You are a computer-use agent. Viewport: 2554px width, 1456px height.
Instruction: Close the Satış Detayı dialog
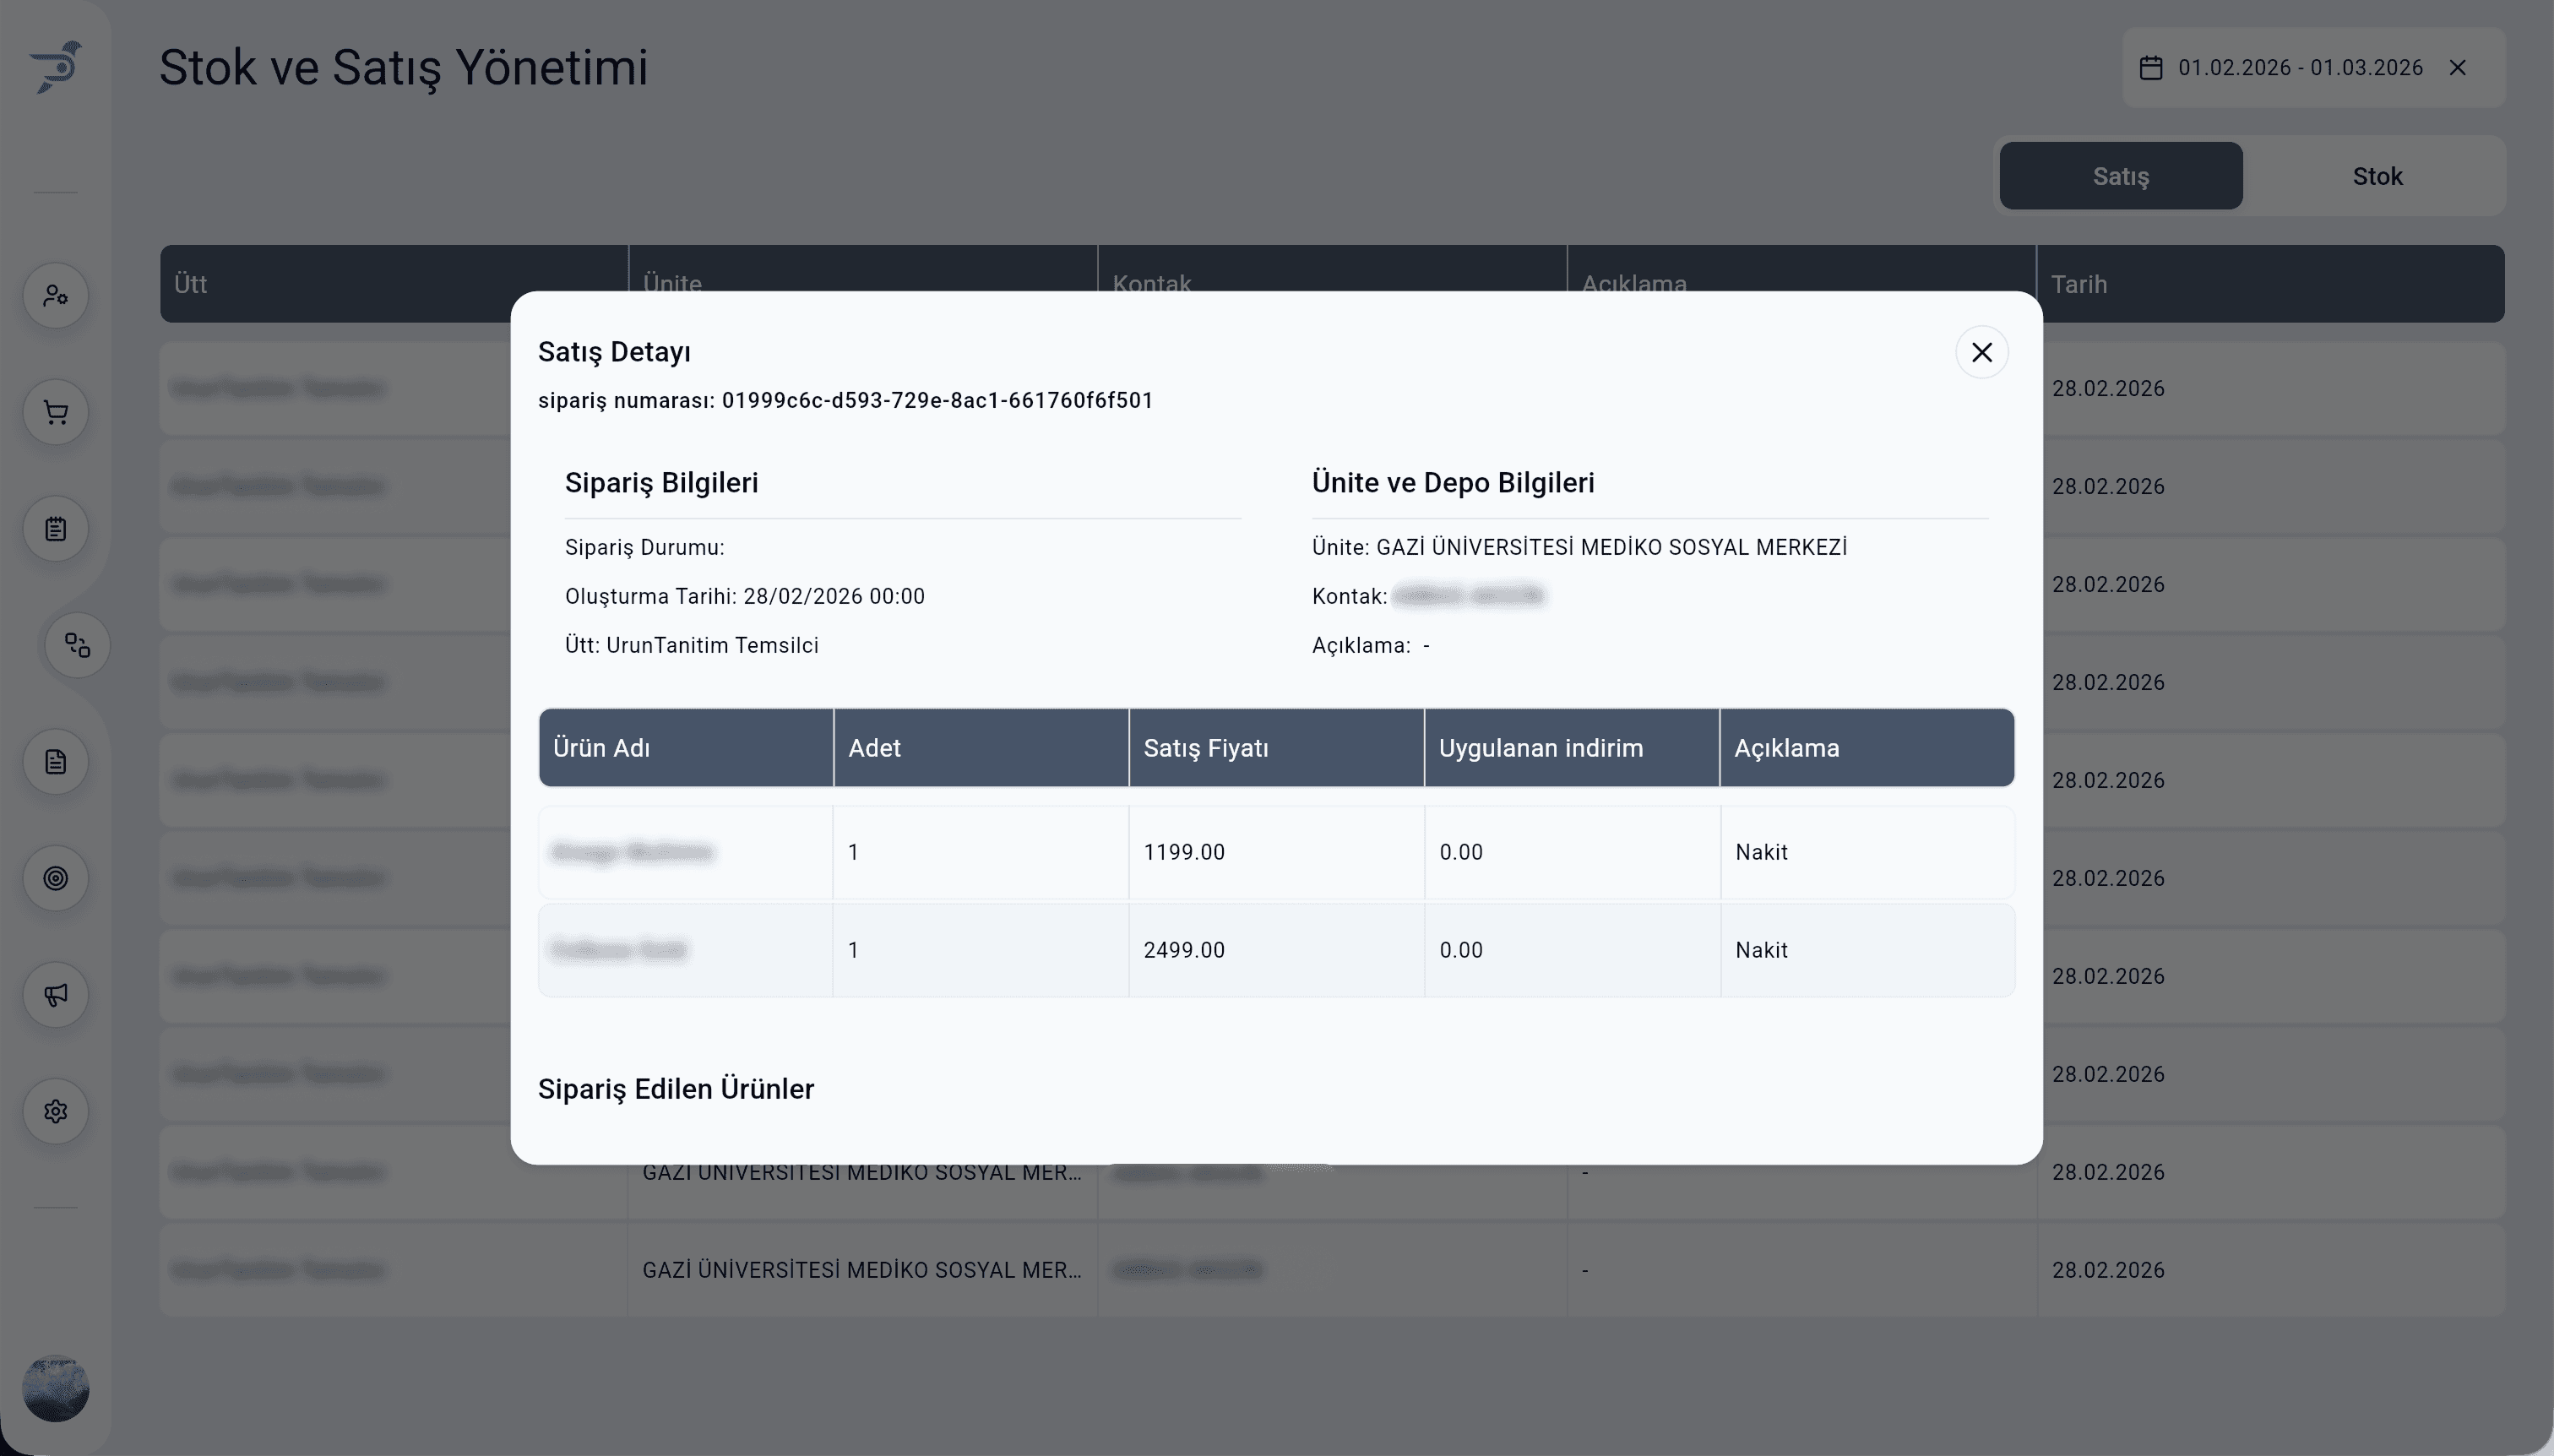[x=1981, y=352]
